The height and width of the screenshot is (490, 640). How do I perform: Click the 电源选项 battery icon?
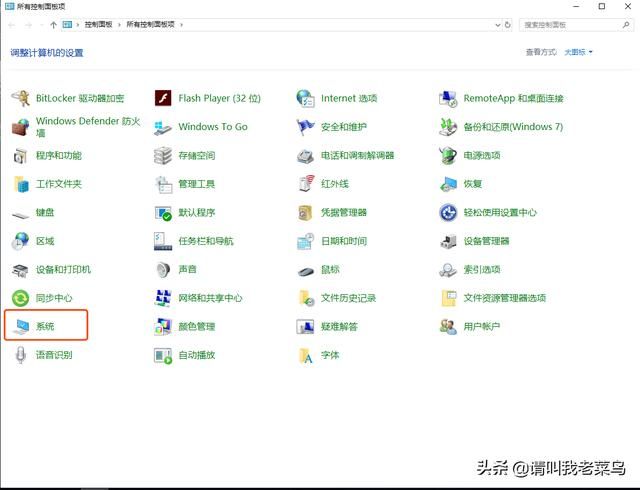click(448, 156)
